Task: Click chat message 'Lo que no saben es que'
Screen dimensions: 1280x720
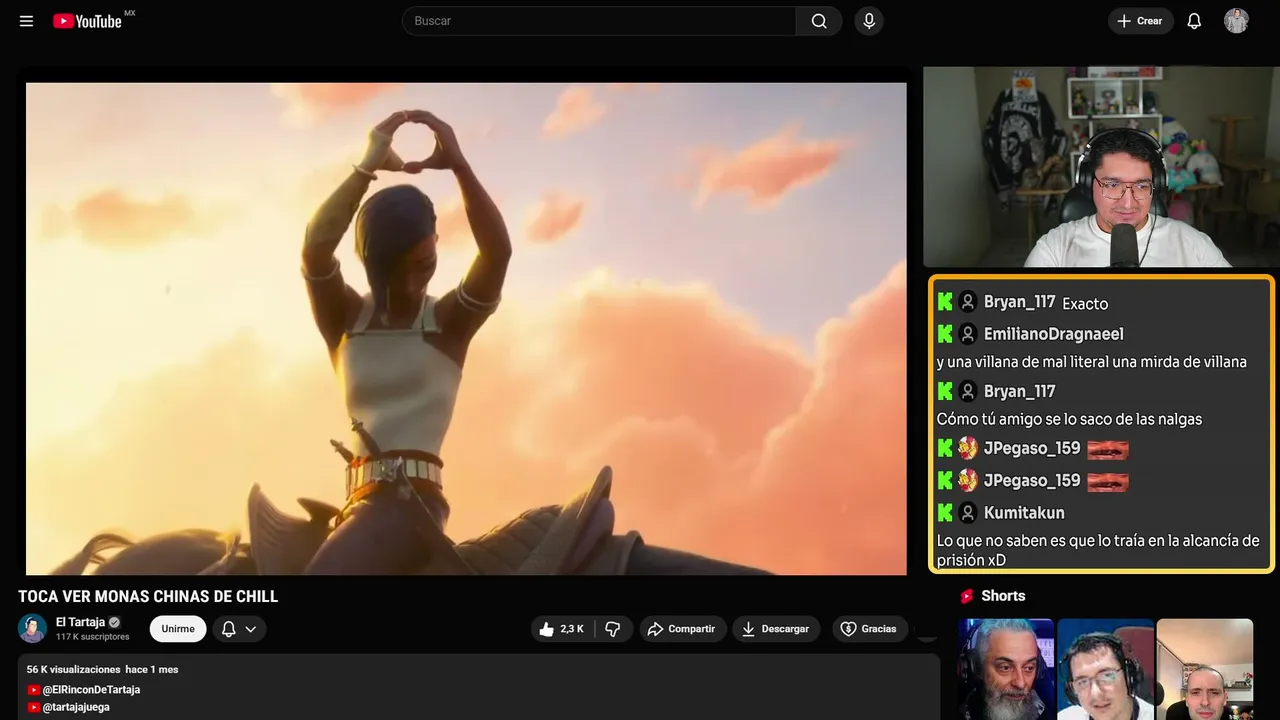Action: (1098, 551)
